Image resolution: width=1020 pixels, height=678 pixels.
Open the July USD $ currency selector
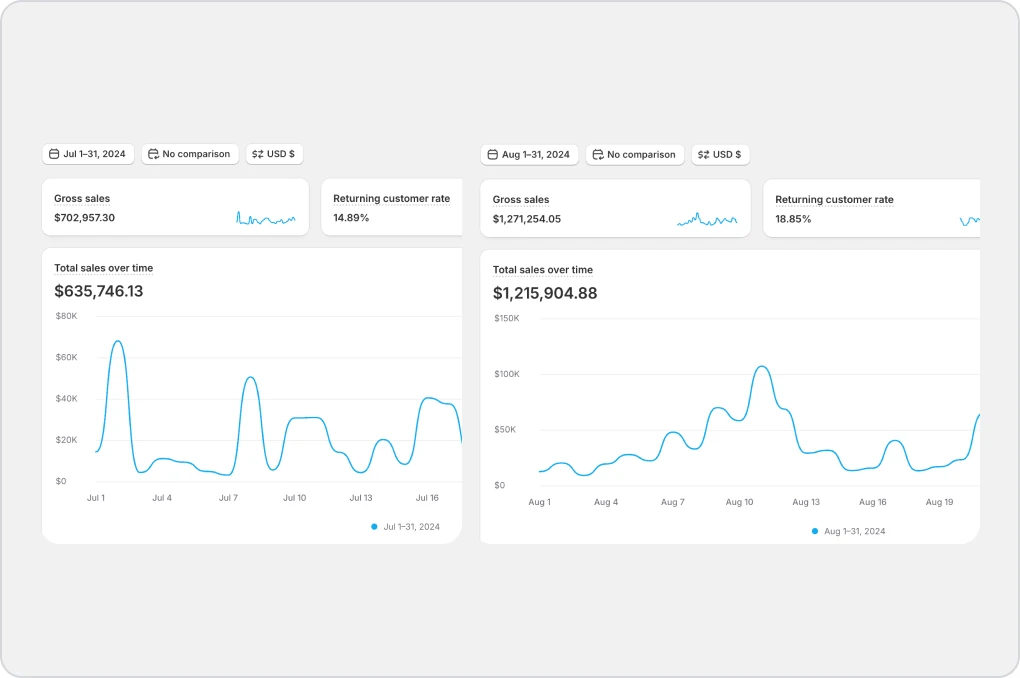click(x=275, y=154)
